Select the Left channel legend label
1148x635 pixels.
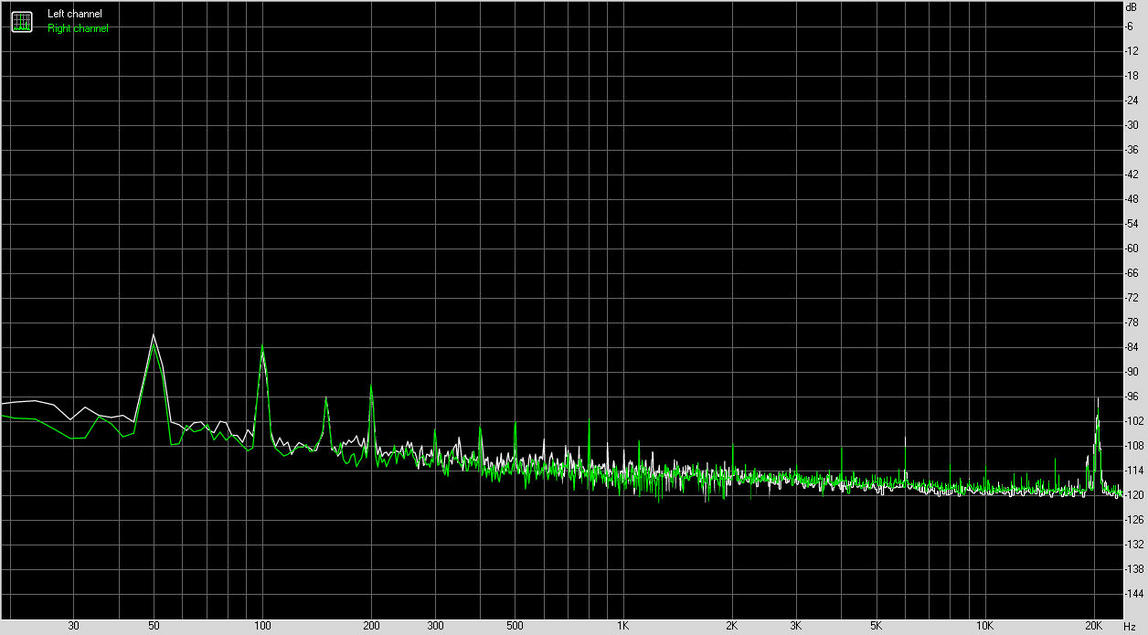tap(75, 13)
